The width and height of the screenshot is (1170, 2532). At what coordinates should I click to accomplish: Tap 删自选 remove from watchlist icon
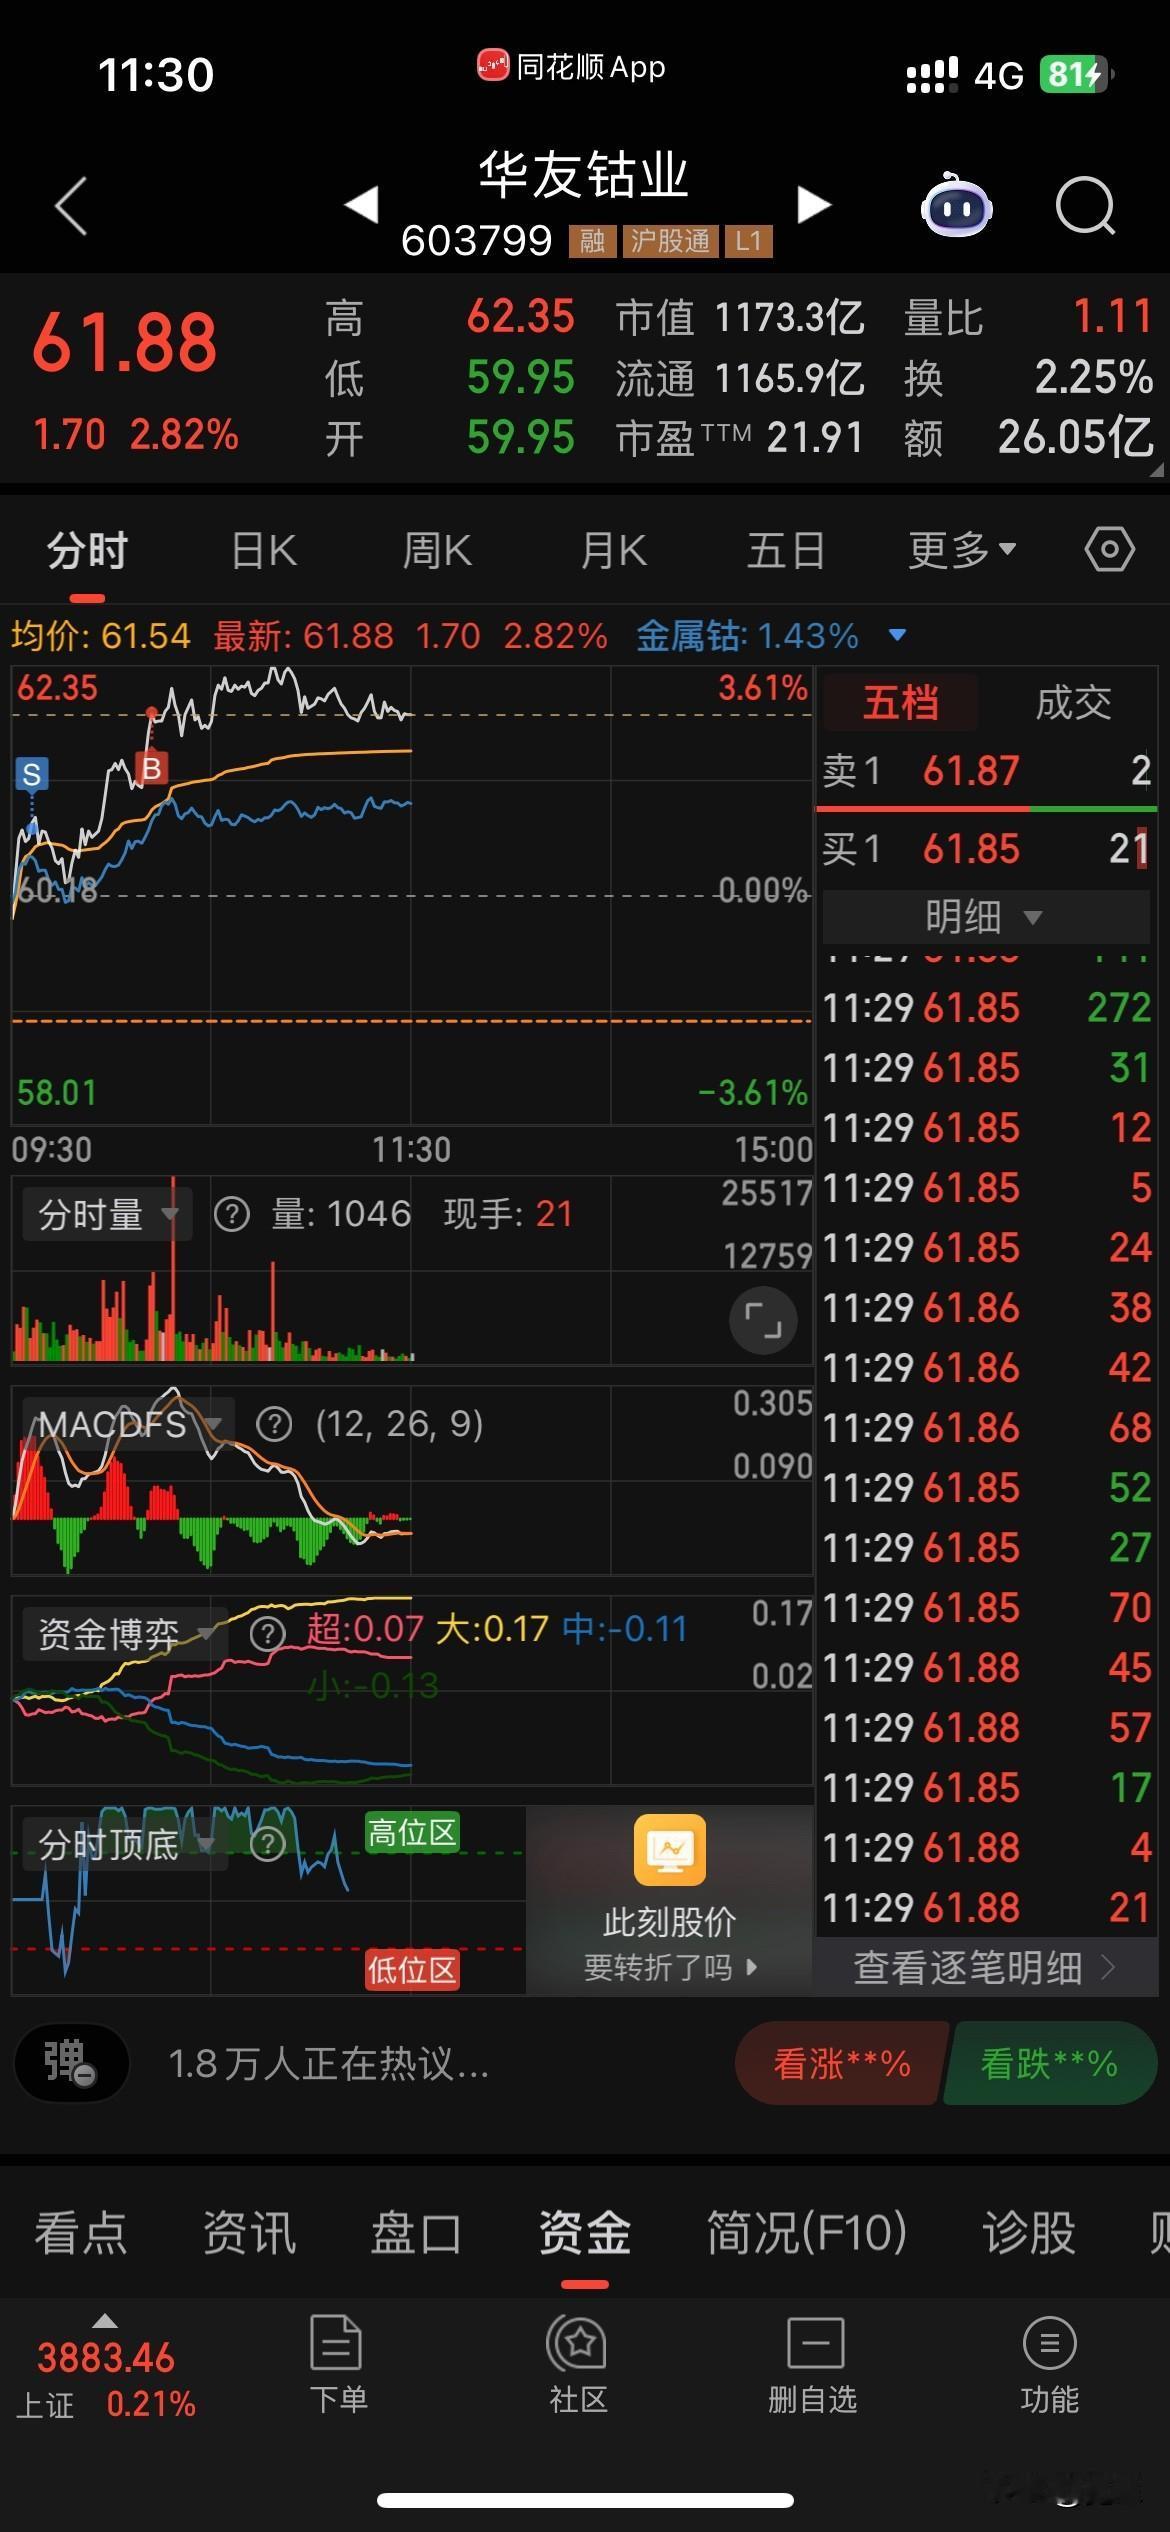tap(813, 2364)
